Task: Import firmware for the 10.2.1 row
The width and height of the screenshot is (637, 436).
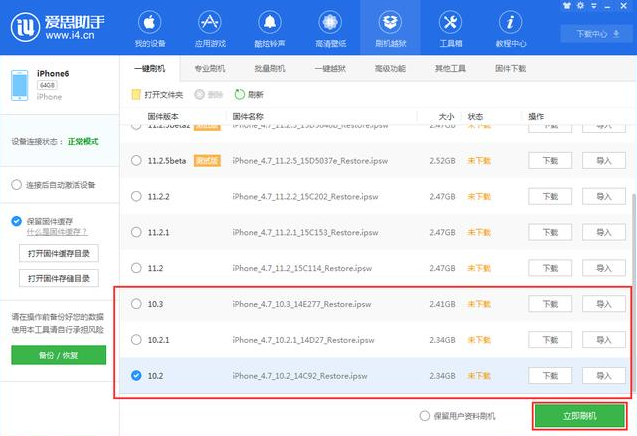Action: click(604, 339)
